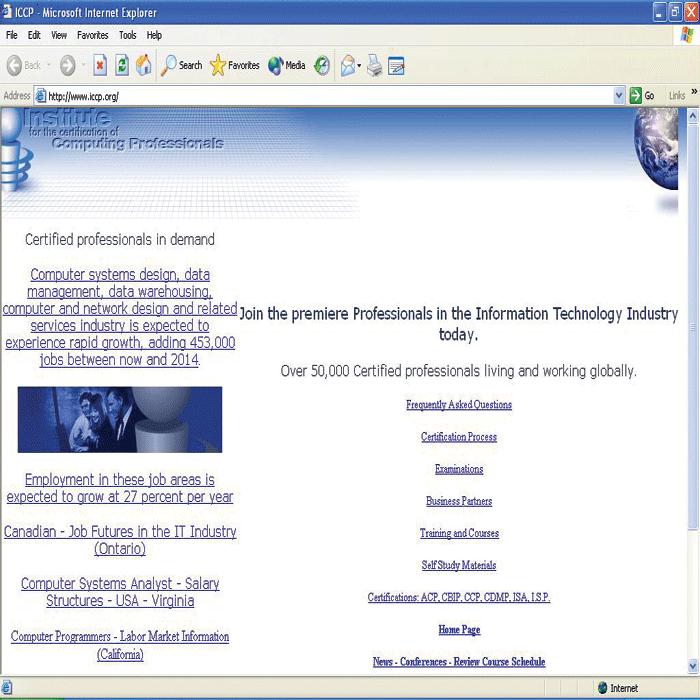This screenshot has height=700, width=700.
Task: Open Computer systems design growth link
Action: [120, 317]
